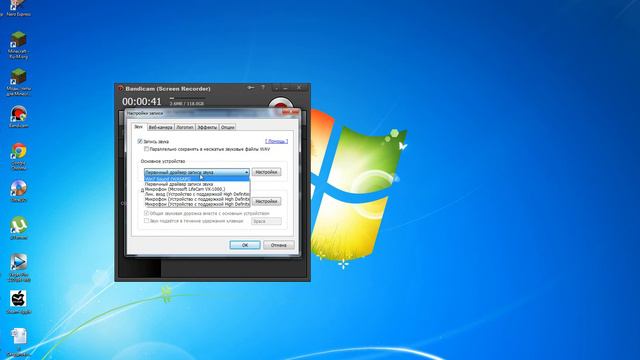
Task: Select 'Первичный драйвер записи звука' list entry
Action: [x=196, y=184]
